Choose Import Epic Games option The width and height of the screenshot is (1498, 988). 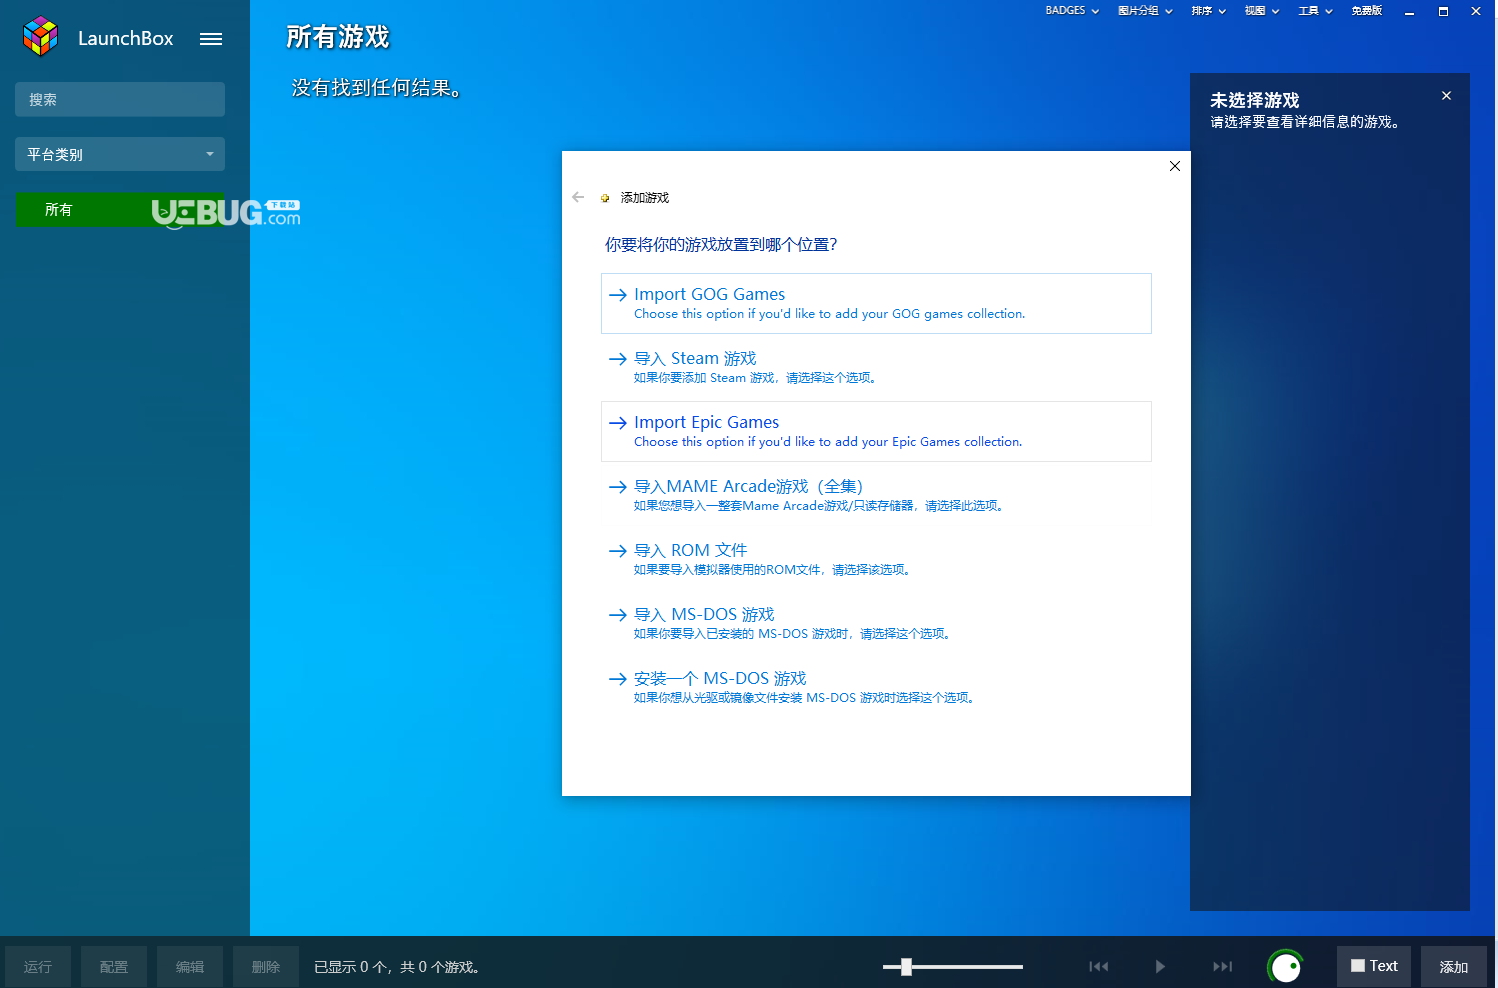tap(876, 431)
